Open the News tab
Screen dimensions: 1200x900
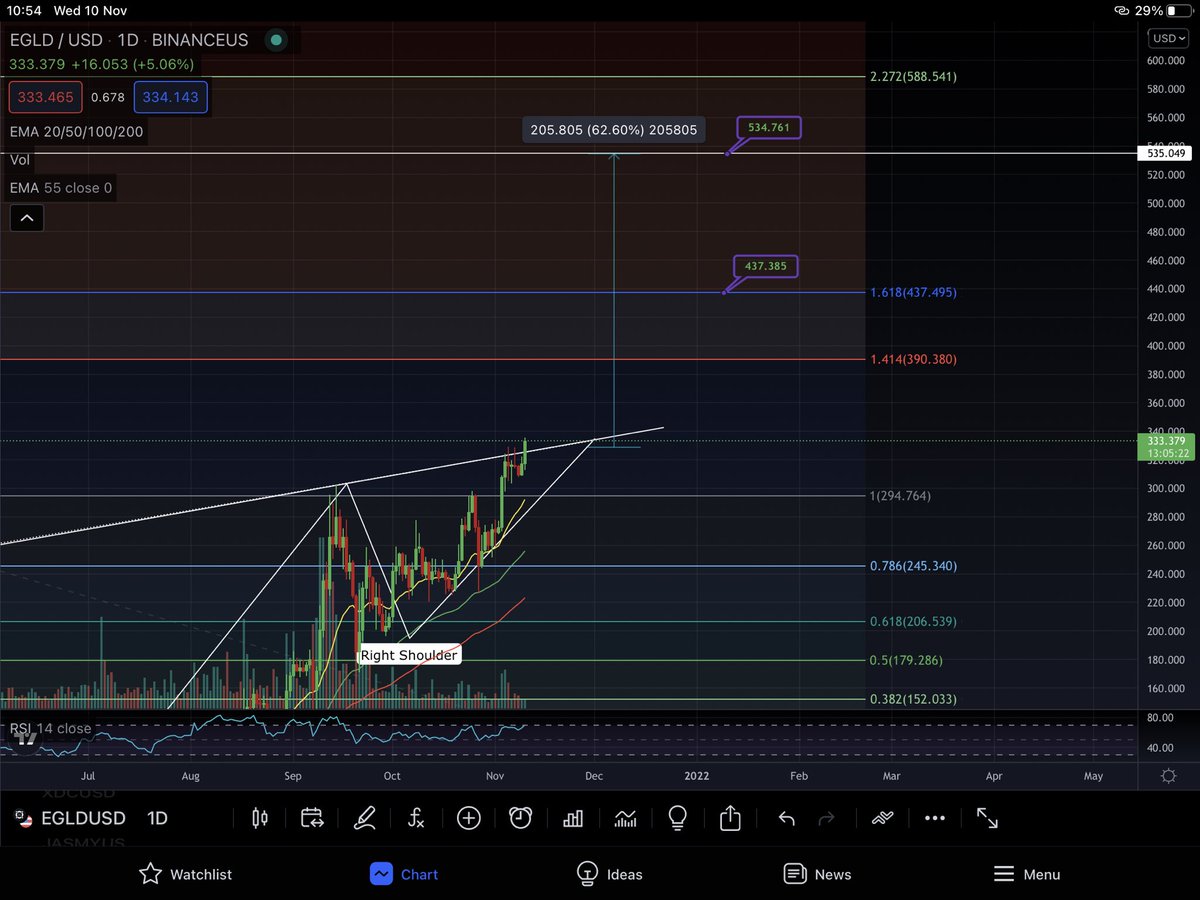[x=818, y=874]
